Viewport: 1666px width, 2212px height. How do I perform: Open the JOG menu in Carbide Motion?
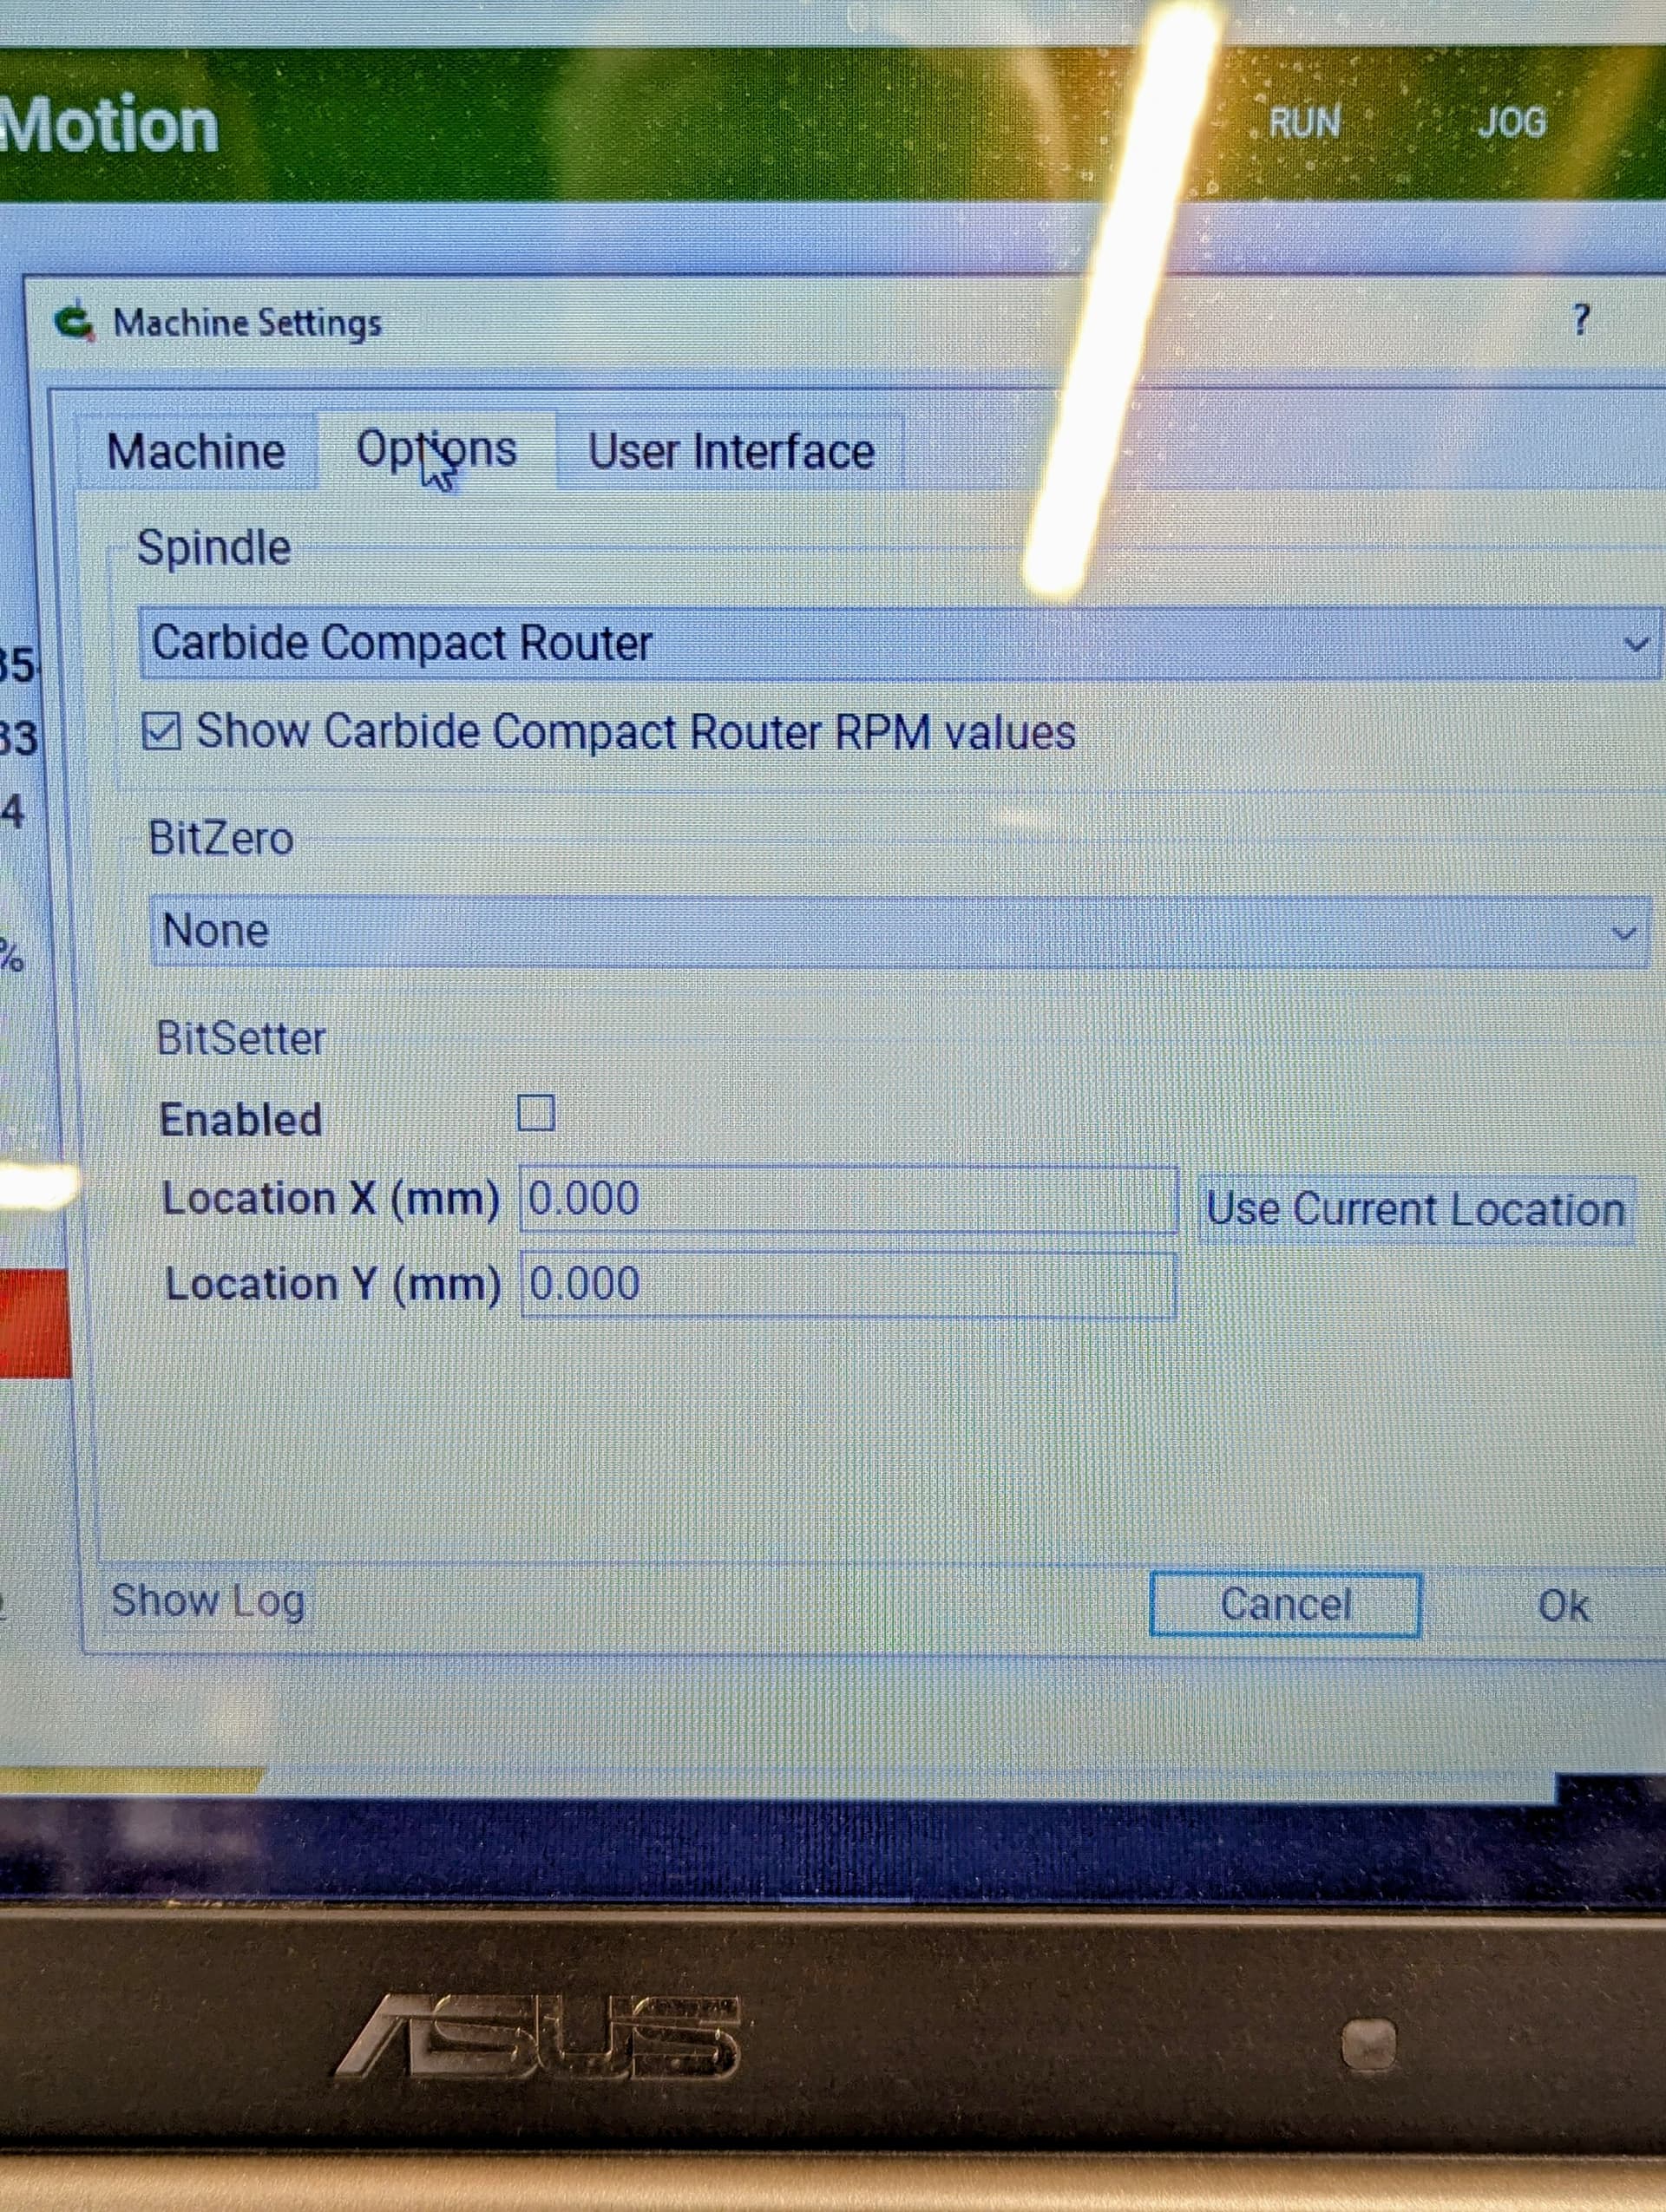tap(1511, 122)
